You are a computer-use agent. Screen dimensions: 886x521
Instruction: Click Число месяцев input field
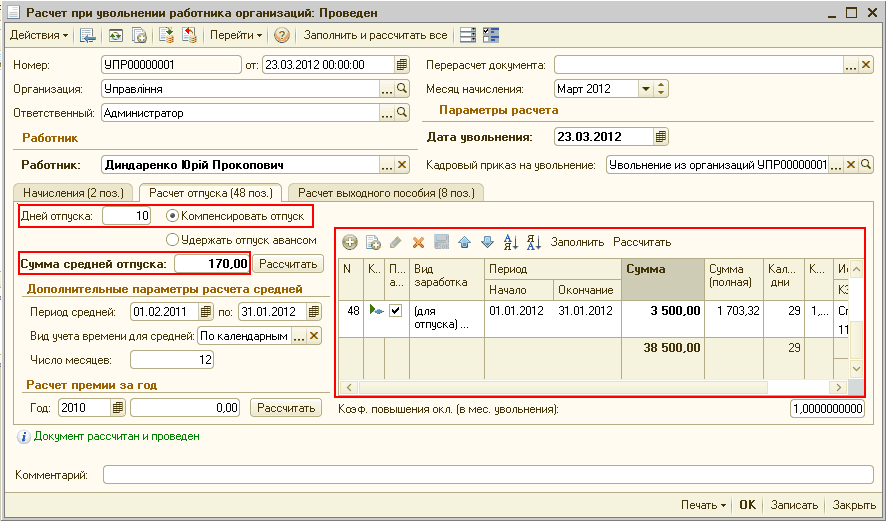(172, 360)
